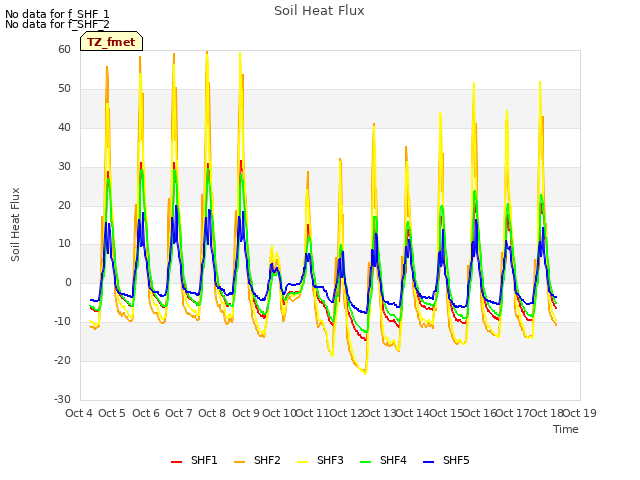Click the -30 y-axis tick label
This screenshot has width=640, height=480.
tap(62, 399)
